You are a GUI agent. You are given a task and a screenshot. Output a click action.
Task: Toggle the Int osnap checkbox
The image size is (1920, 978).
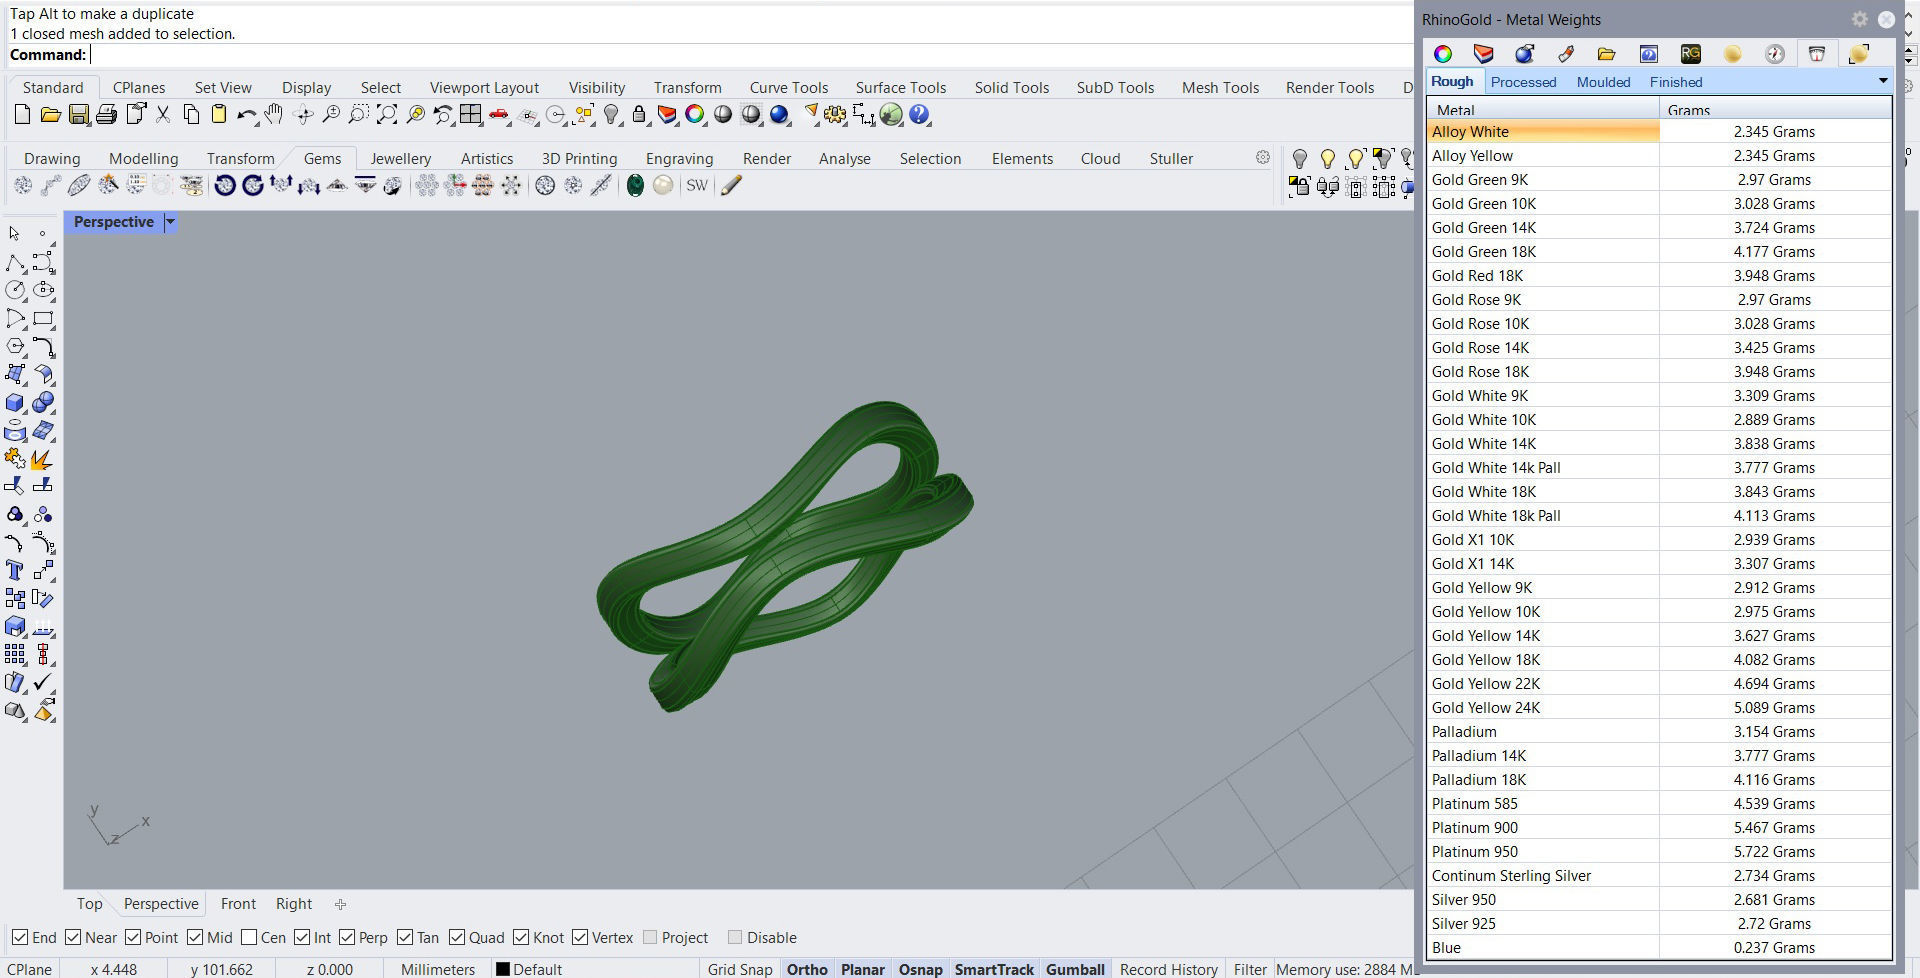click(302, 937)
